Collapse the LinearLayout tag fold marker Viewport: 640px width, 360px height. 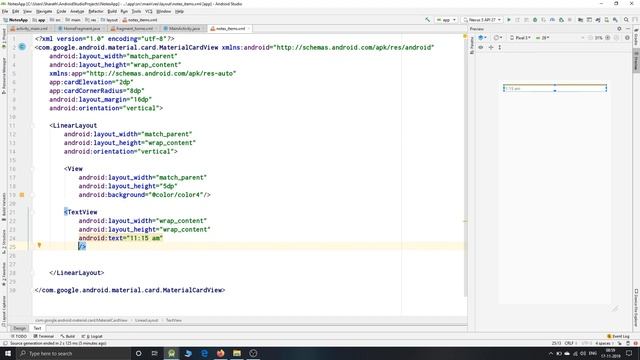coord(32,126)
